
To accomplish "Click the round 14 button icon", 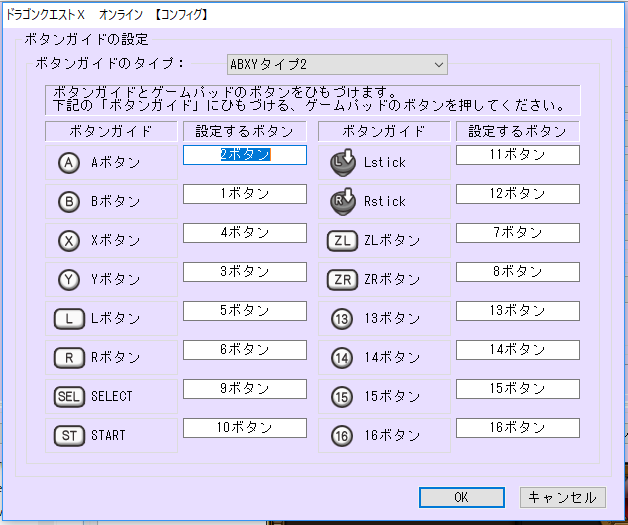I will point(342,358).
